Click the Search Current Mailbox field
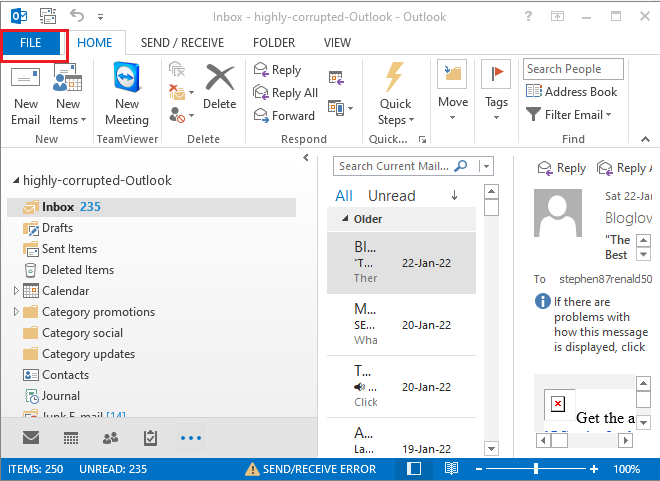Viewport: 660px width, 481px height. click(394, 166)
